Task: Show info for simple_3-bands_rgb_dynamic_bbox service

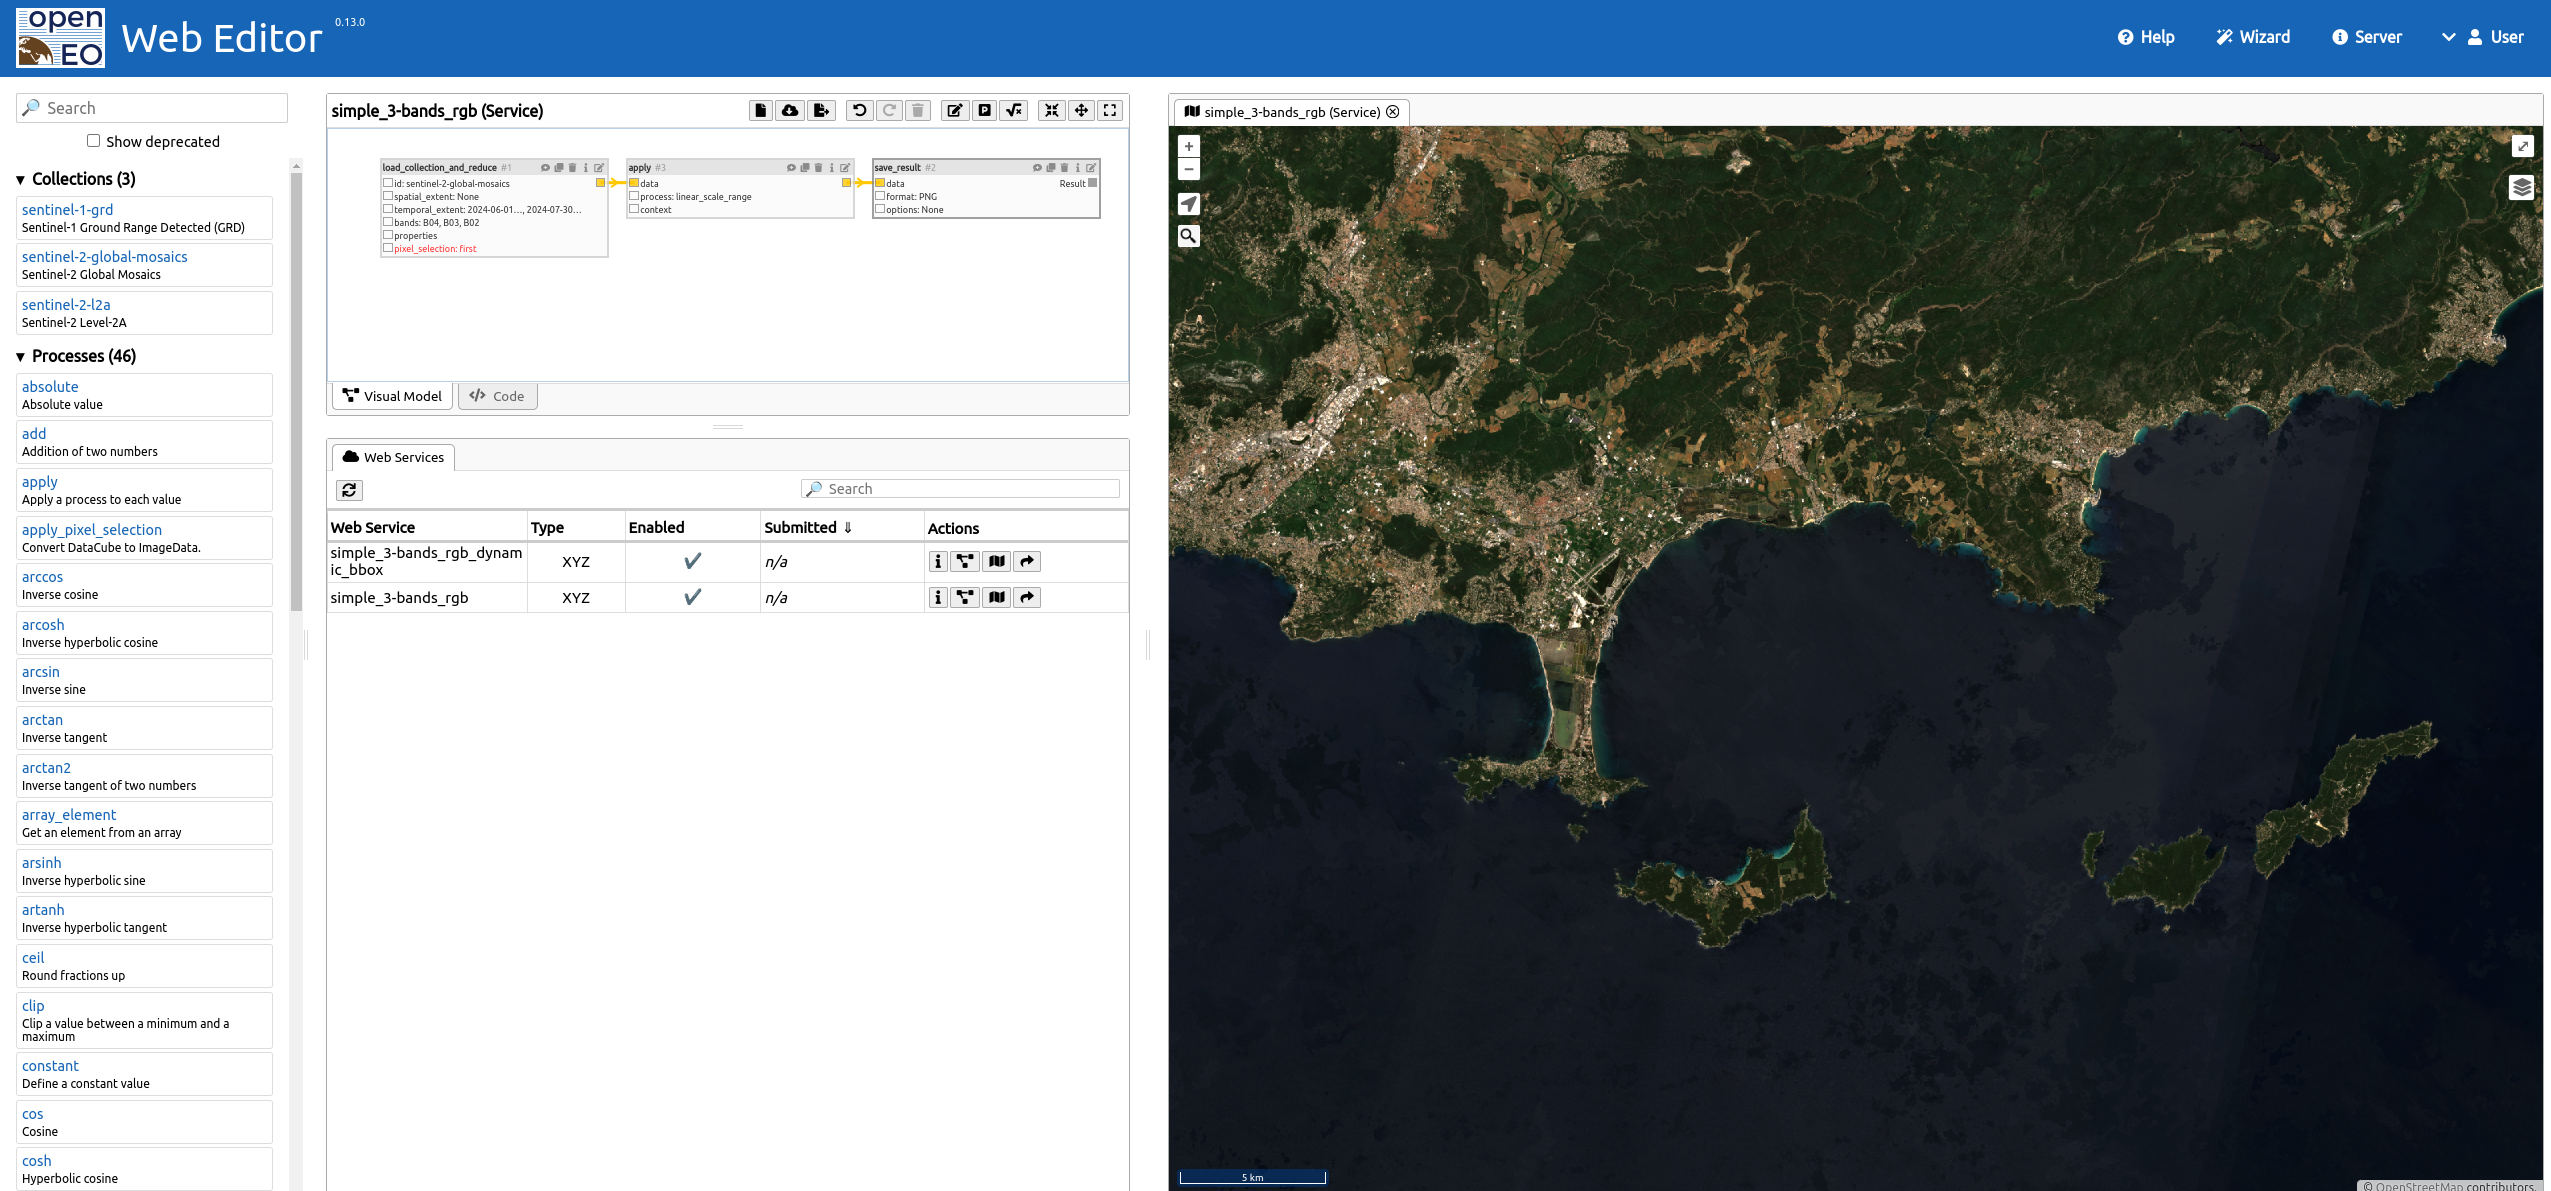Action: pos(938,562)
